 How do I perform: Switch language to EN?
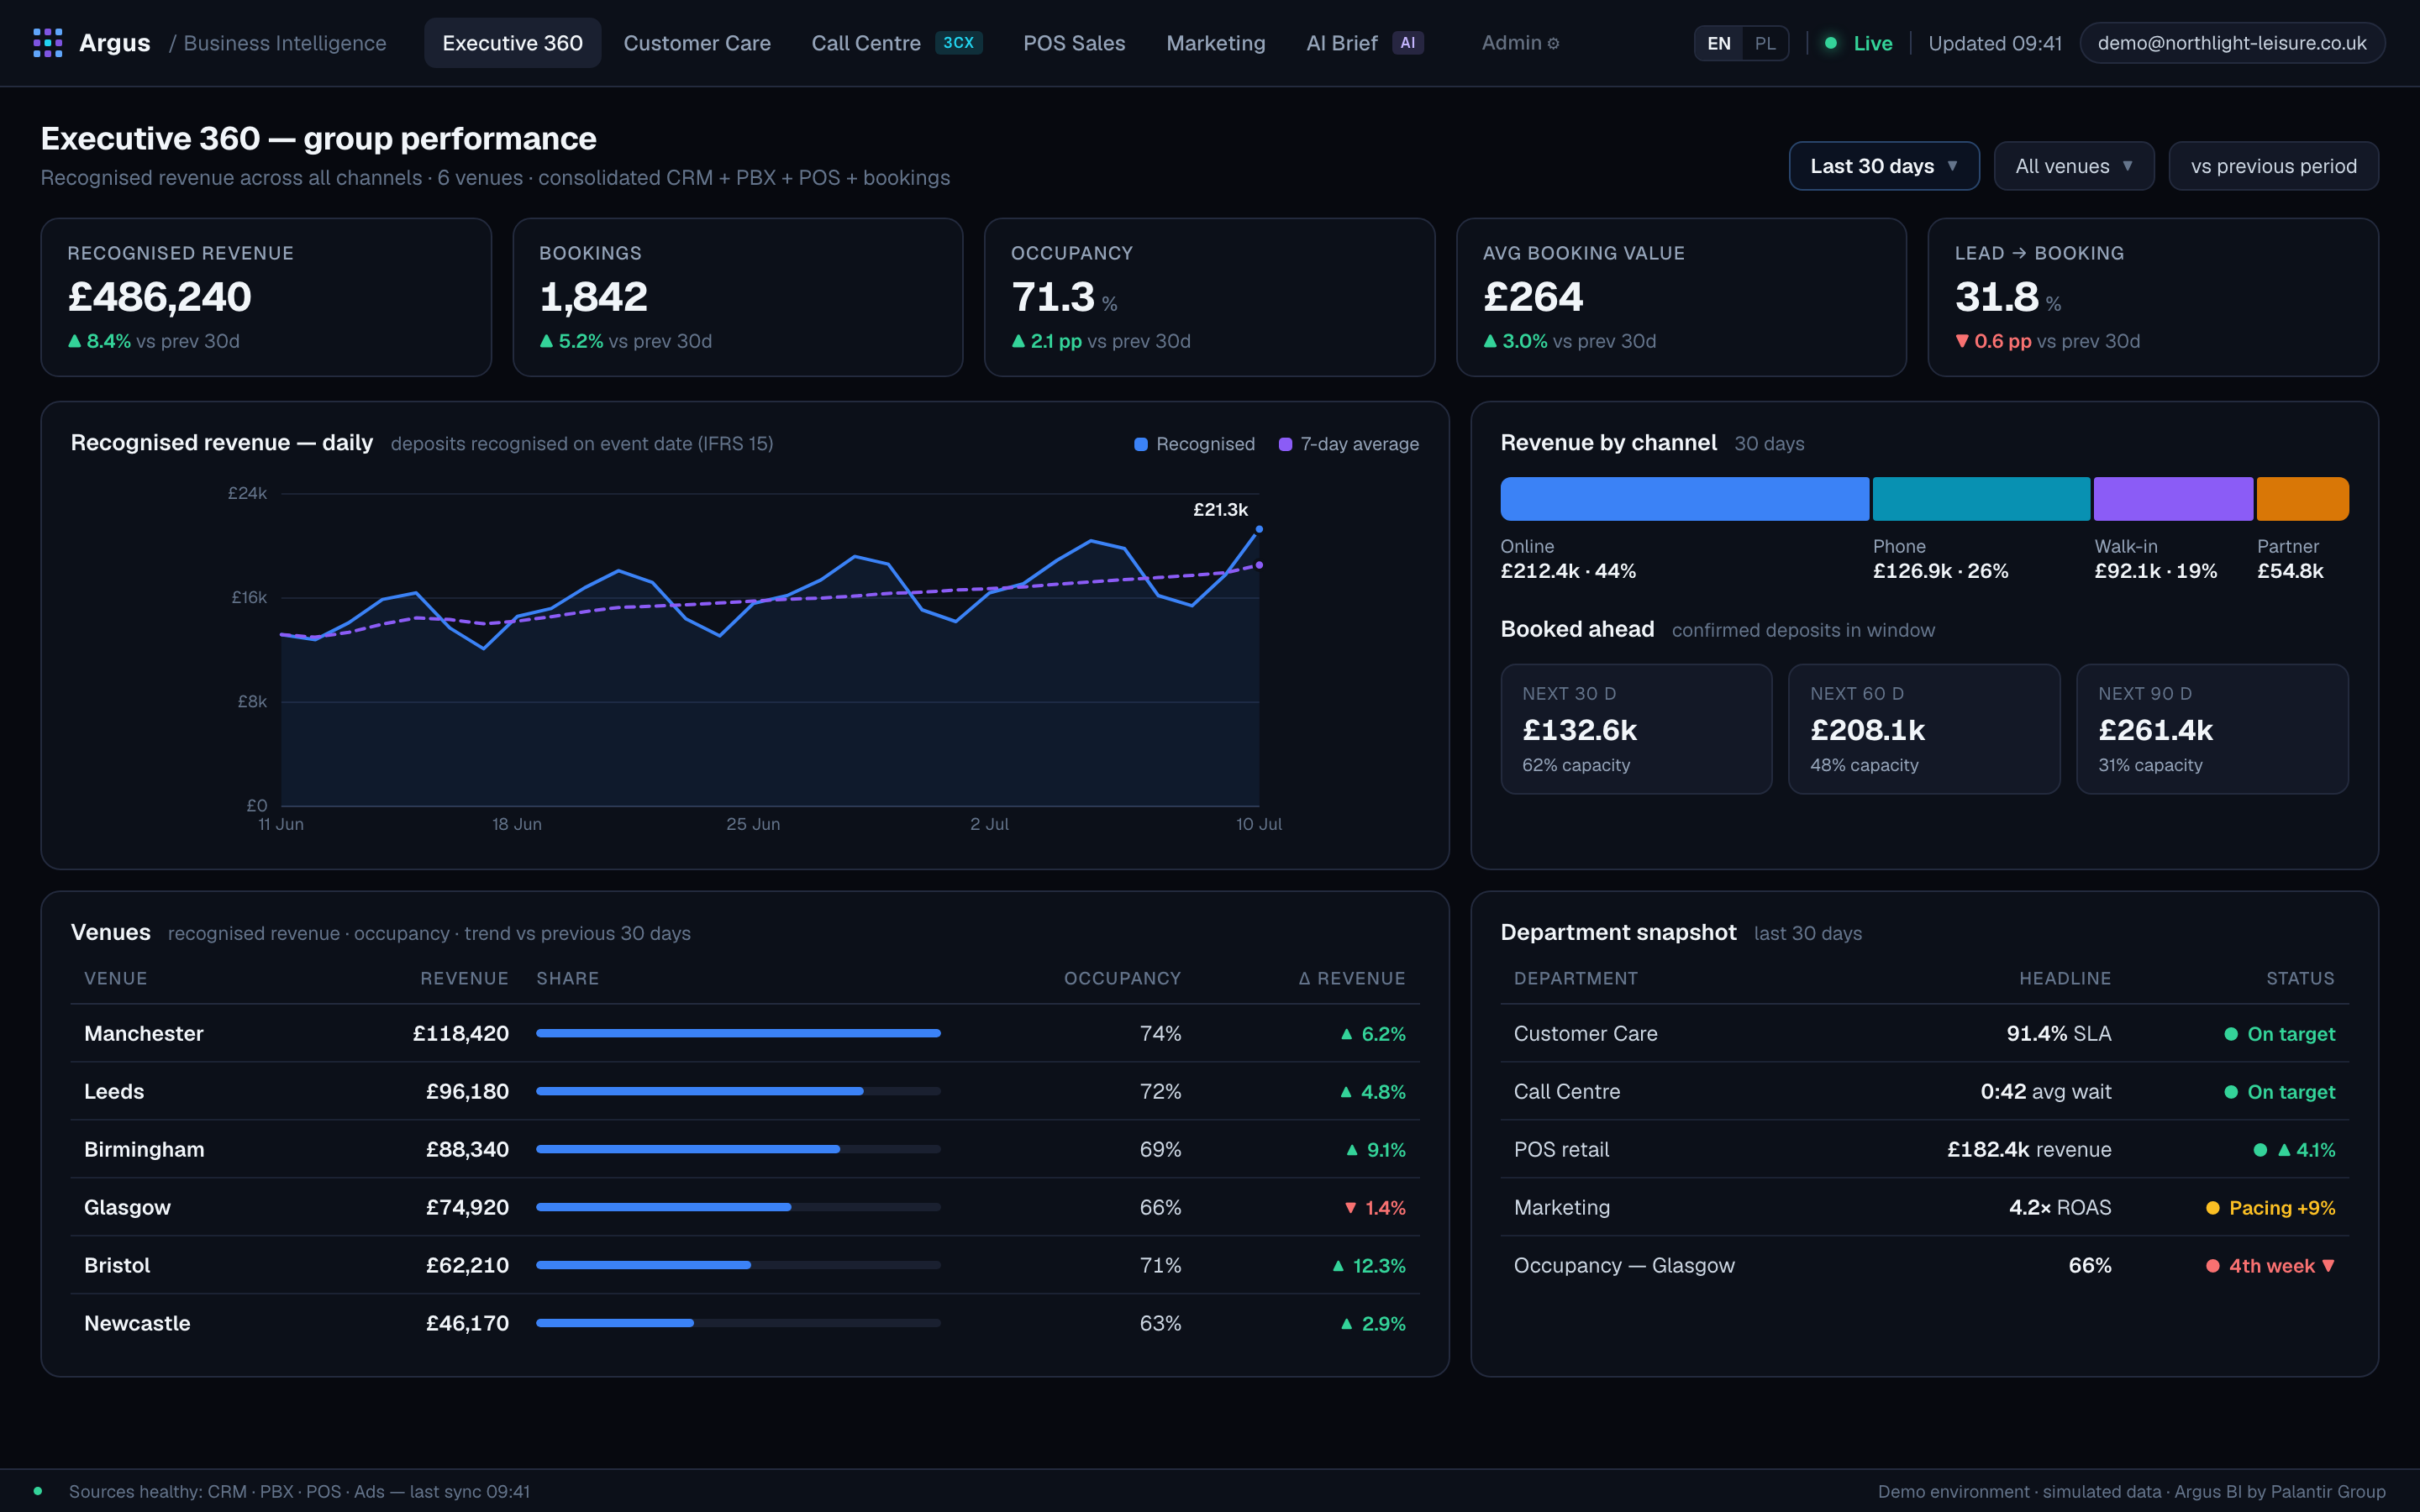tap(1719, 43)
